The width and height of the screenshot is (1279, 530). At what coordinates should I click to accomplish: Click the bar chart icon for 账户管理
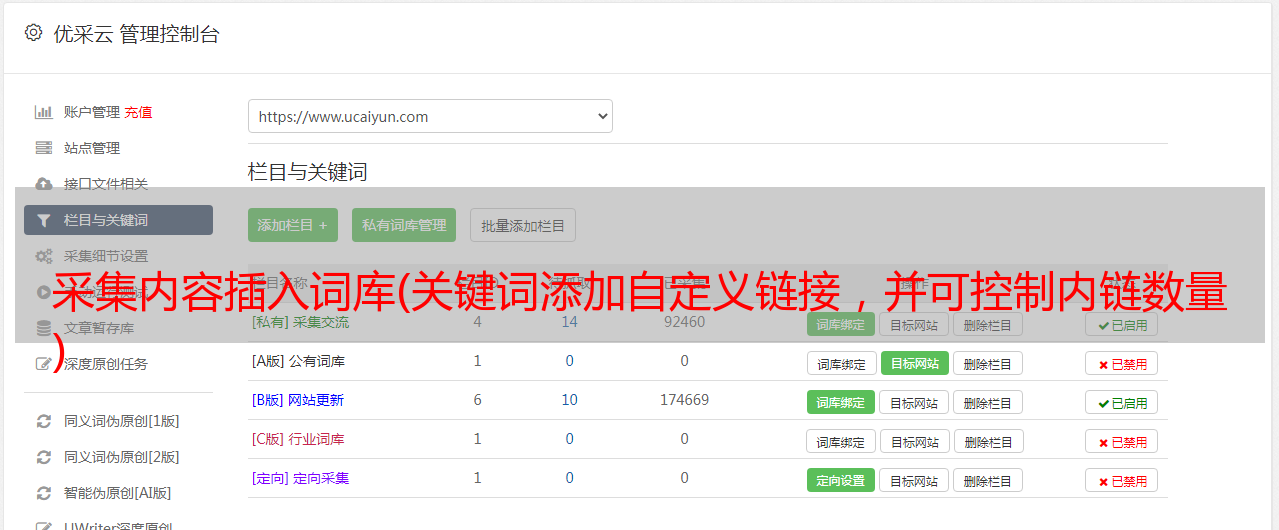point(43,112)
